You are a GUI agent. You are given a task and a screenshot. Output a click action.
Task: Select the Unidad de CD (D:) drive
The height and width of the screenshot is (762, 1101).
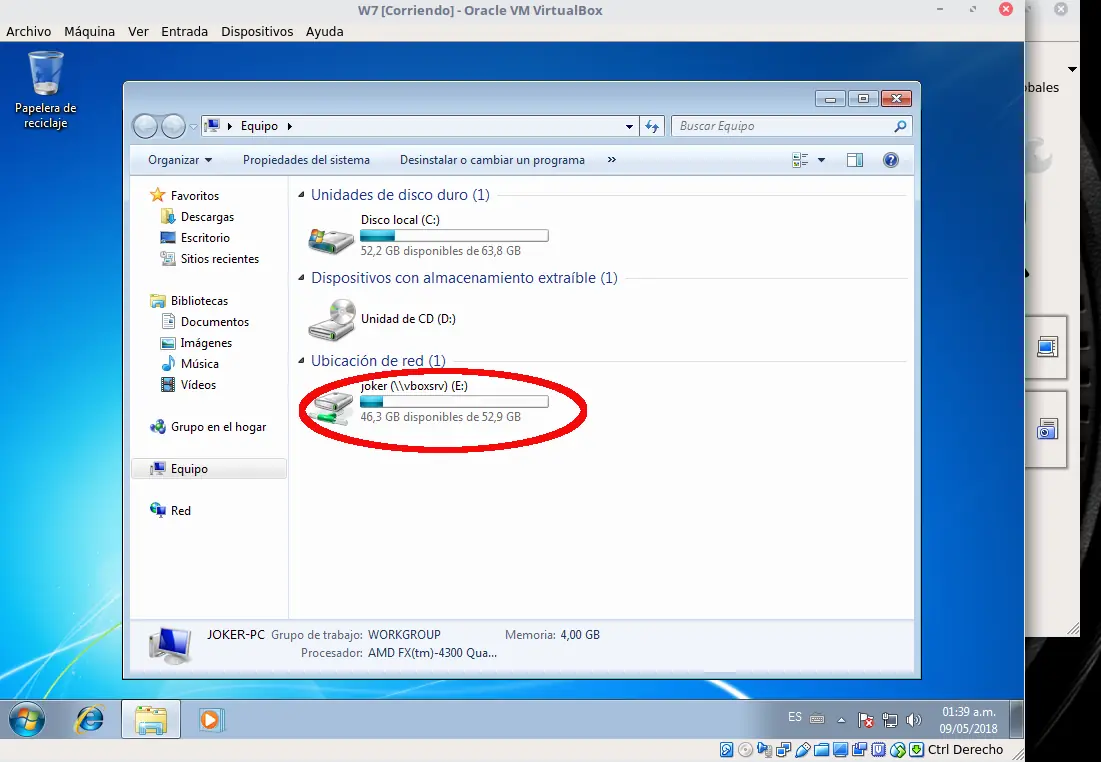[383, 320]
